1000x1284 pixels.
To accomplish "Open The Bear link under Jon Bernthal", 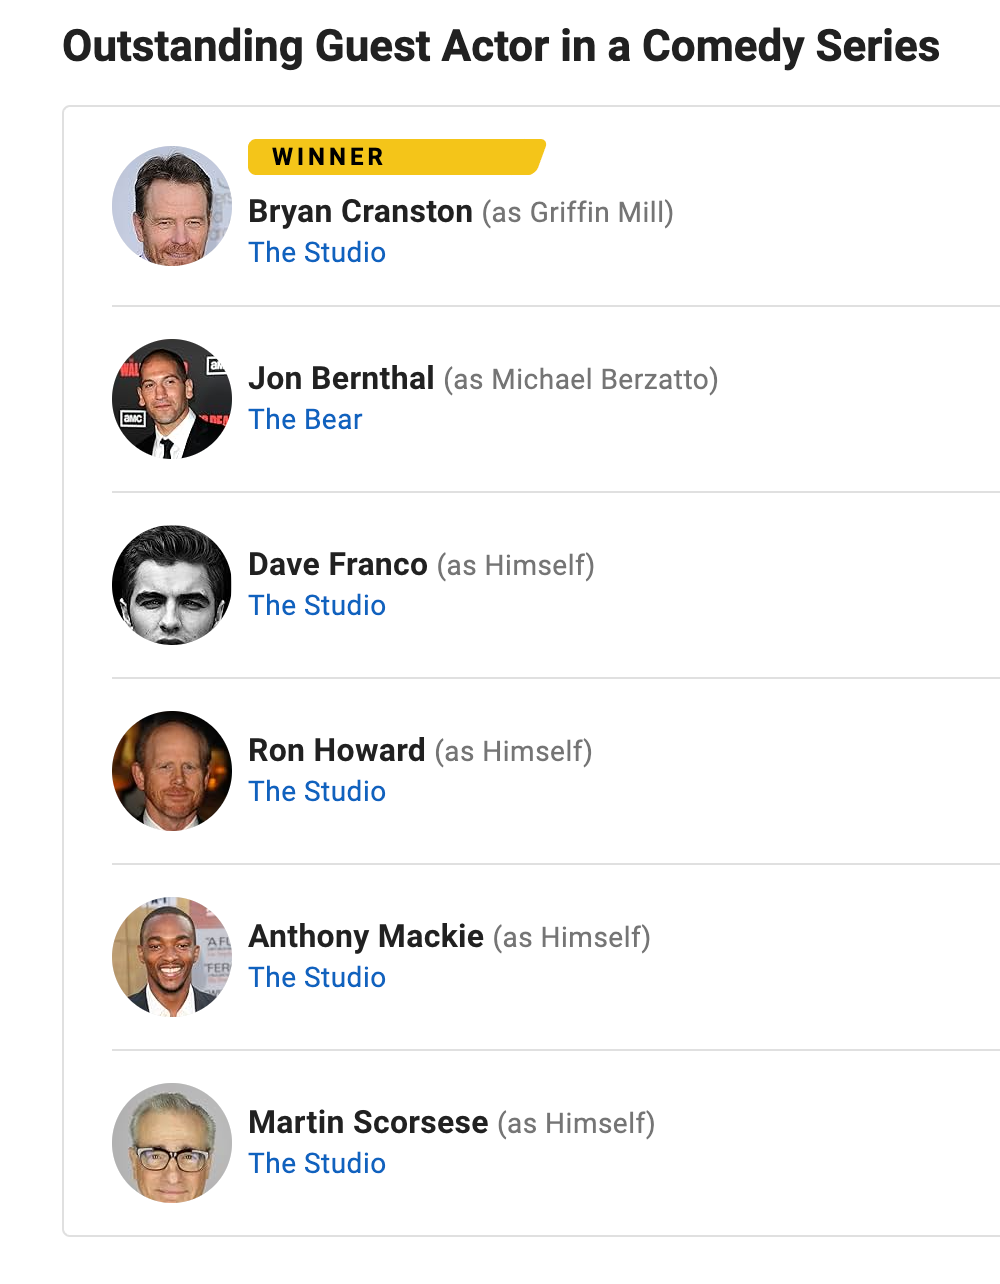I will (305, 420).
